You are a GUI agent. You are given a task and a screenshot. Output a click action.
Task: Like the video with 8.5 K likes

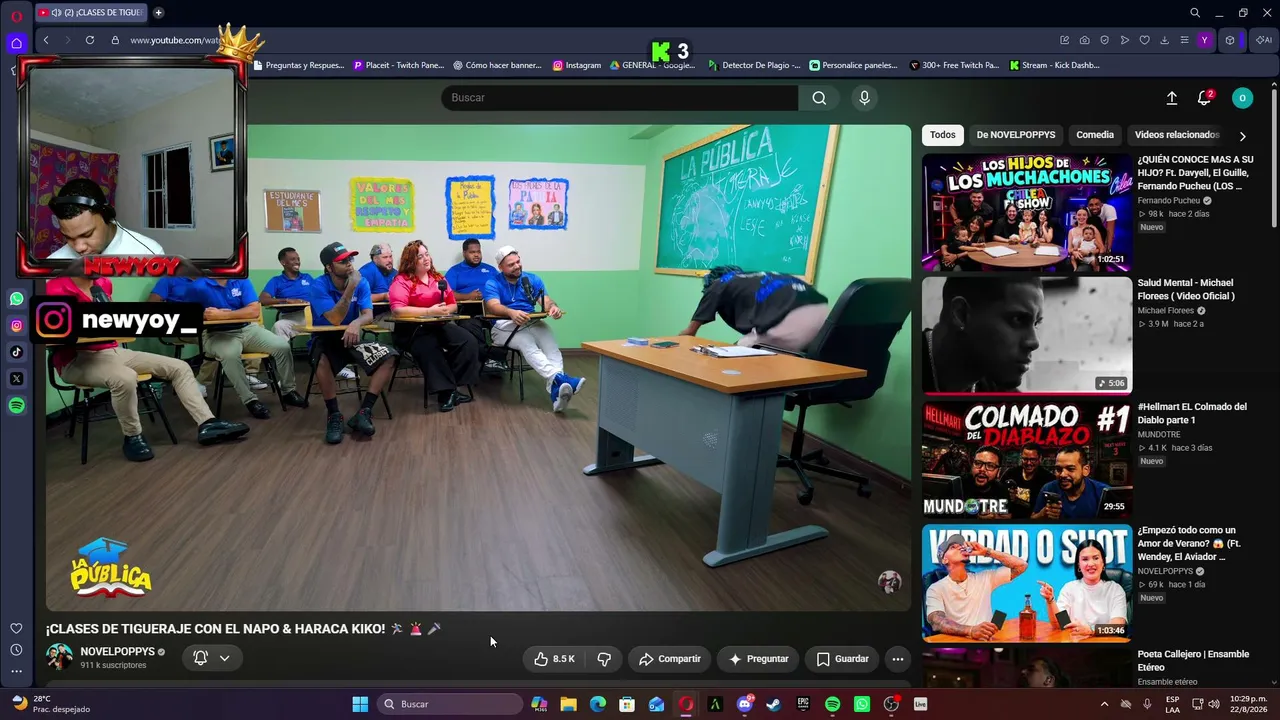[x=554, y=659]
